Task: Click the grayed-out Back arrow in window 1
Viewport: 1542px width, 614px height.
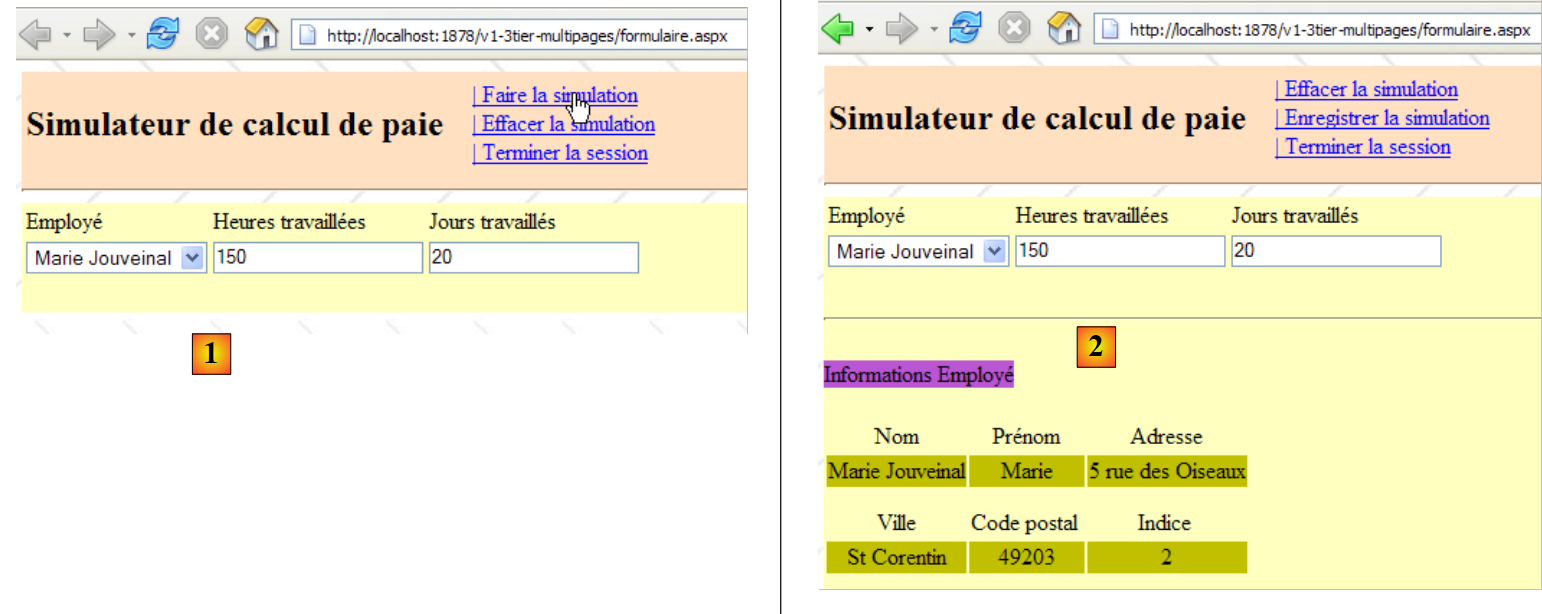Action: (x=36, y=35)
